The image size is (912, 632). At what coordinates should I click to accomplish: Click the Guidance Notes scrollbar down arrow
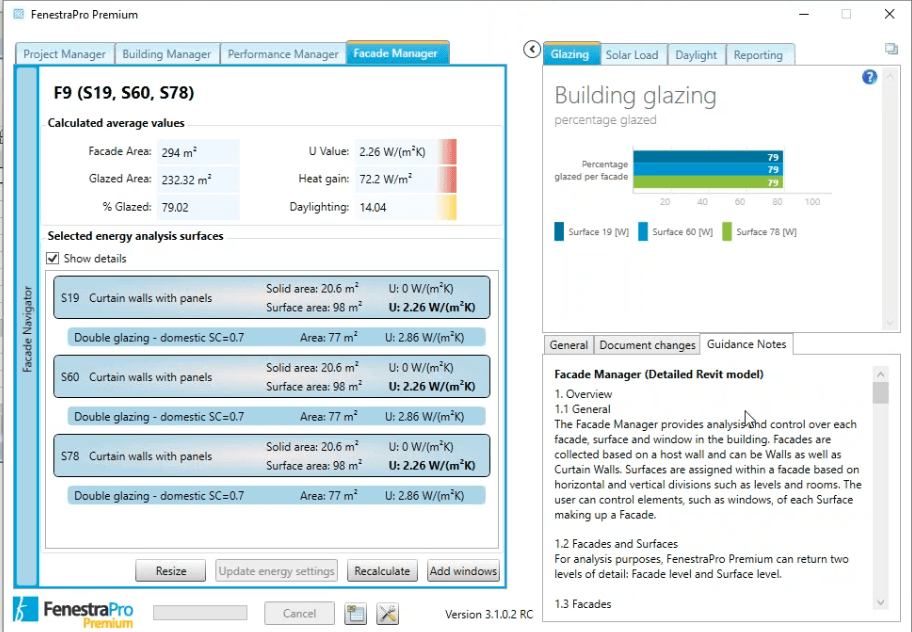tap(880, 602)
